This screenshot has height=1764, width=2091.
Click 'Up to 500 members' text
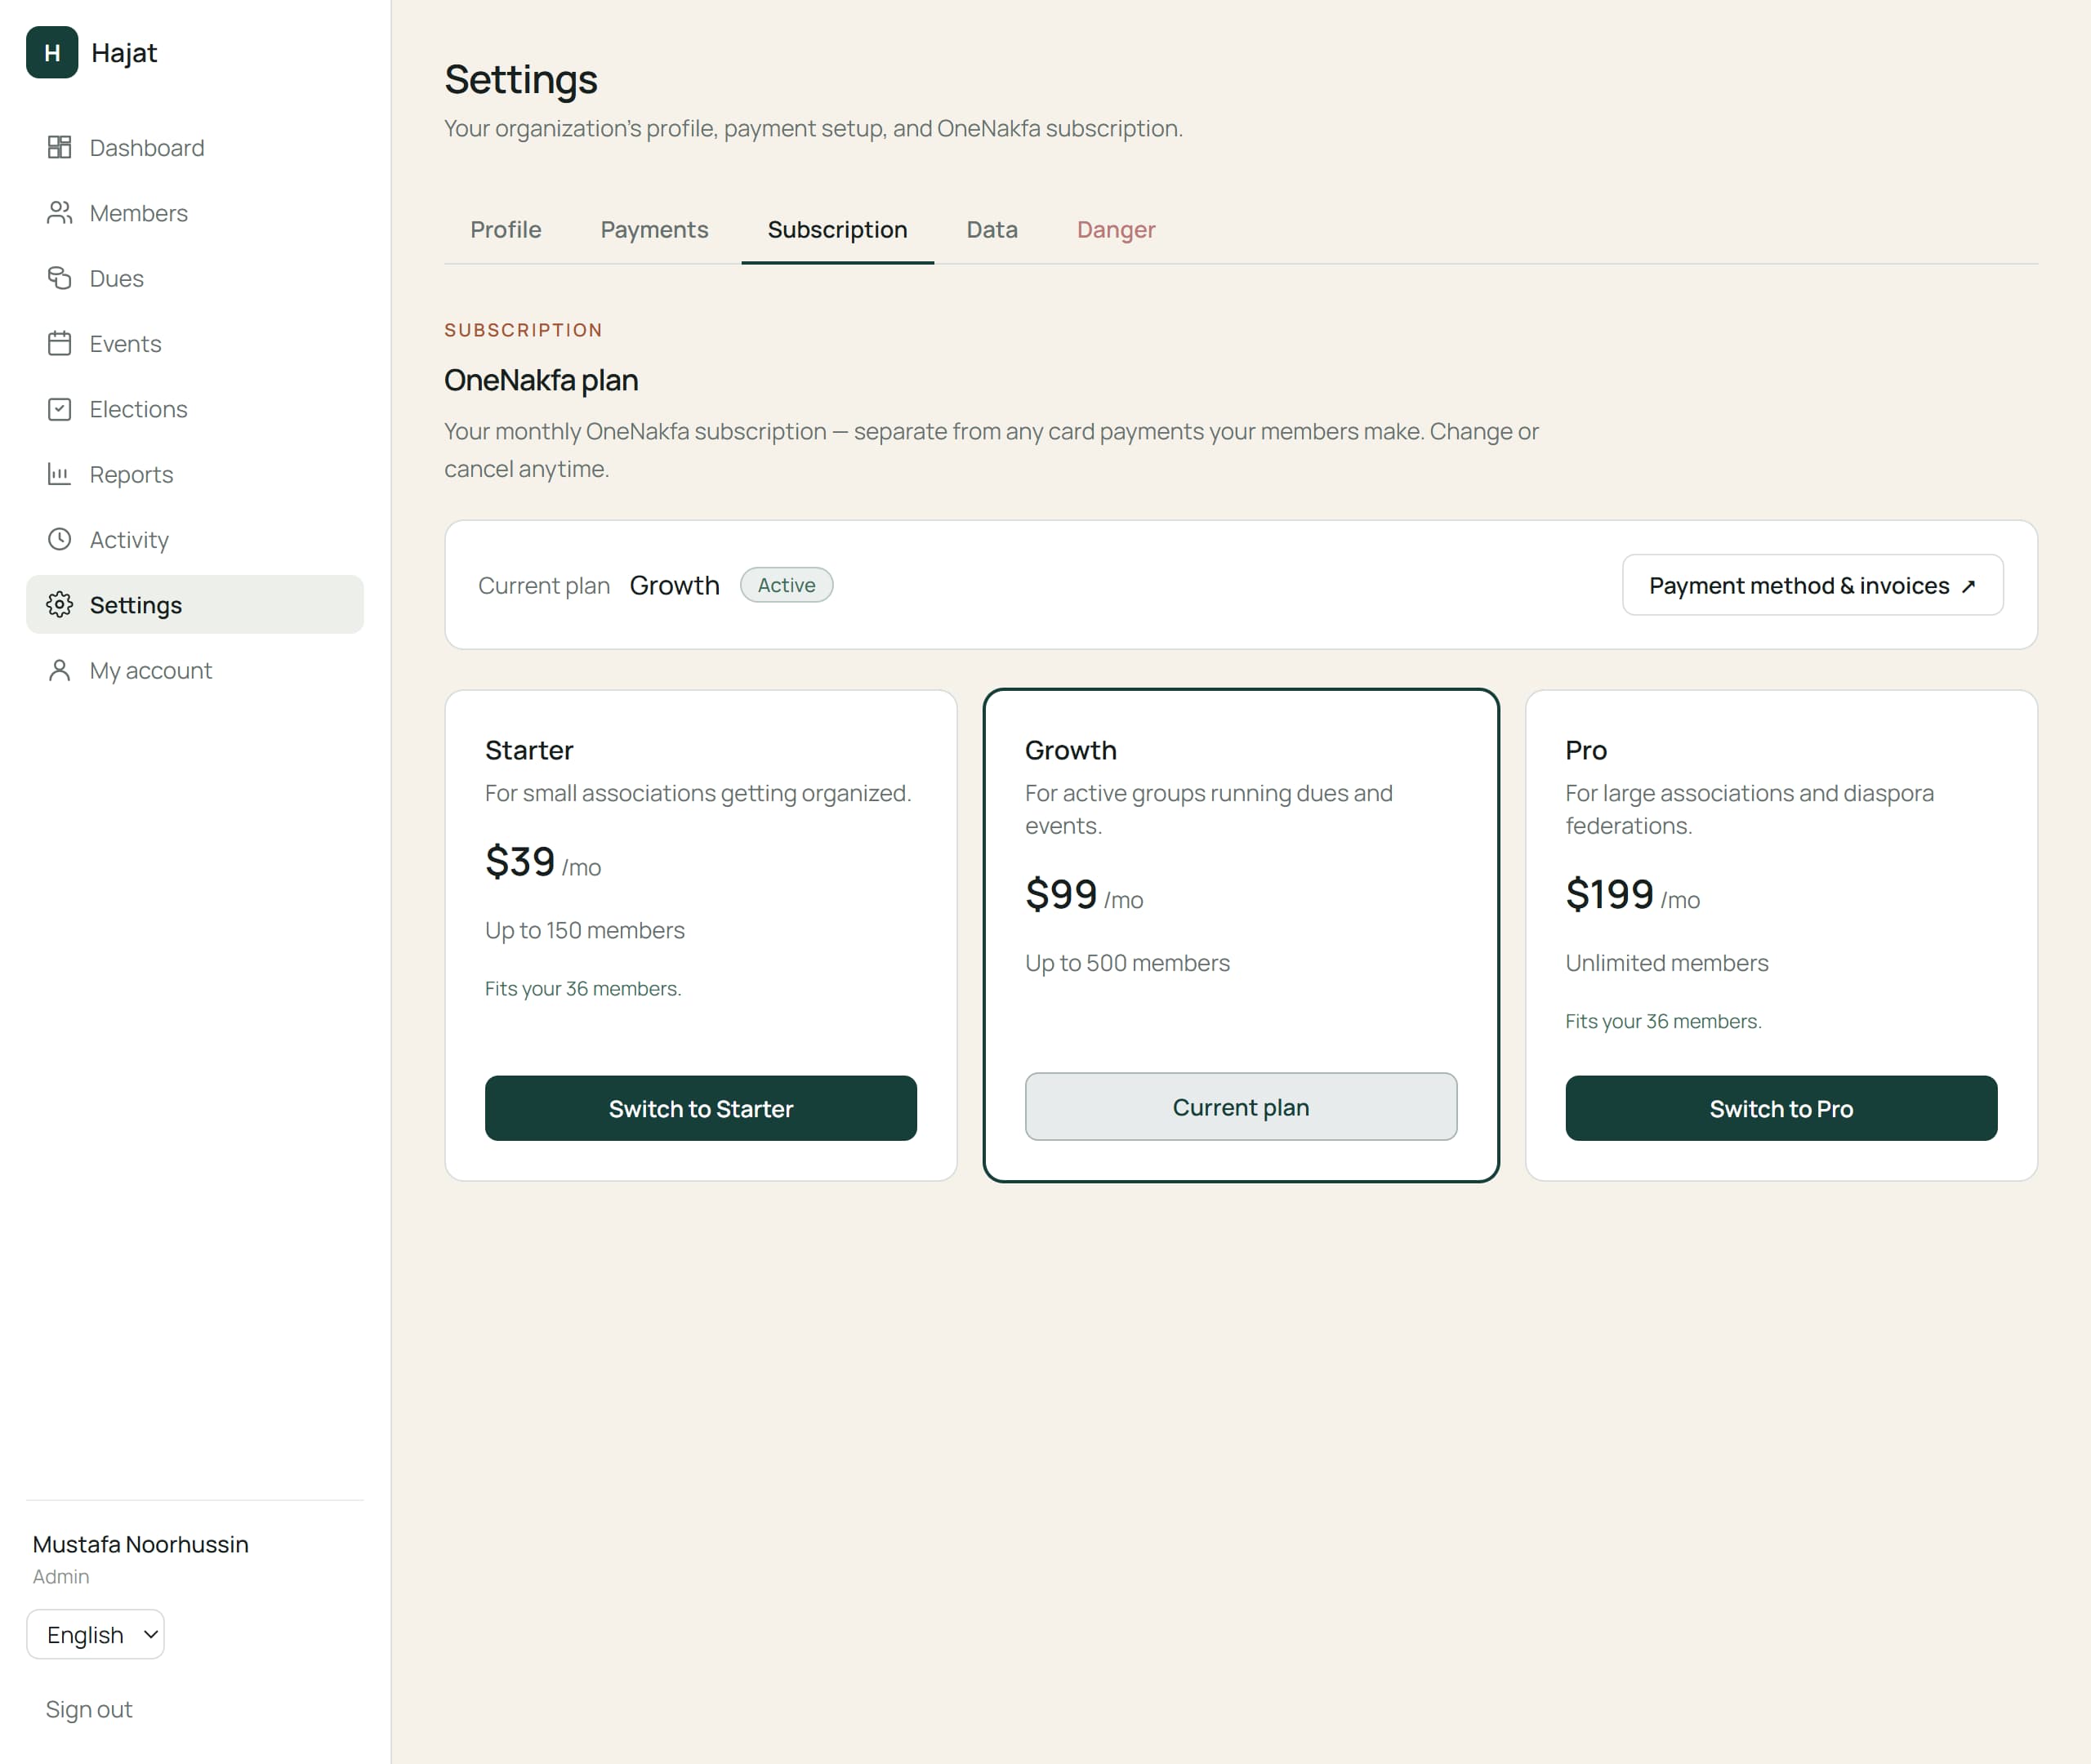(x=1127, y=963)
